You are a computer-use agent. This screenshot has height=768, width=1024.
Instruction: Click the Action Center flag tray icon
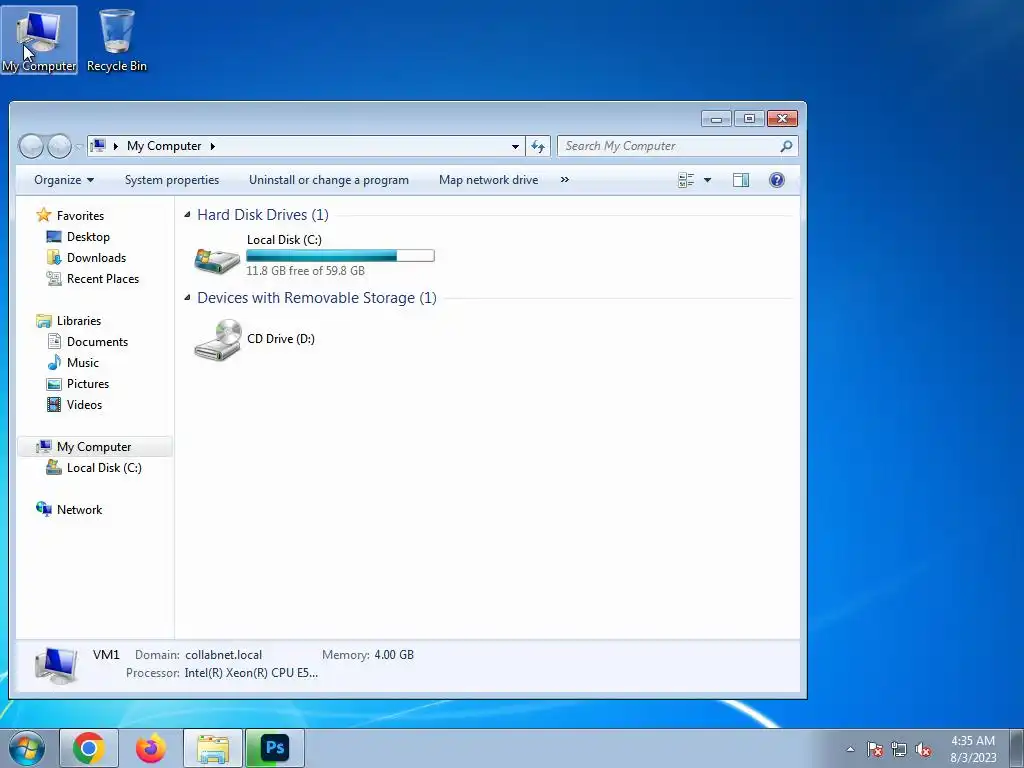pyautogui.click(x=874, y=749)
